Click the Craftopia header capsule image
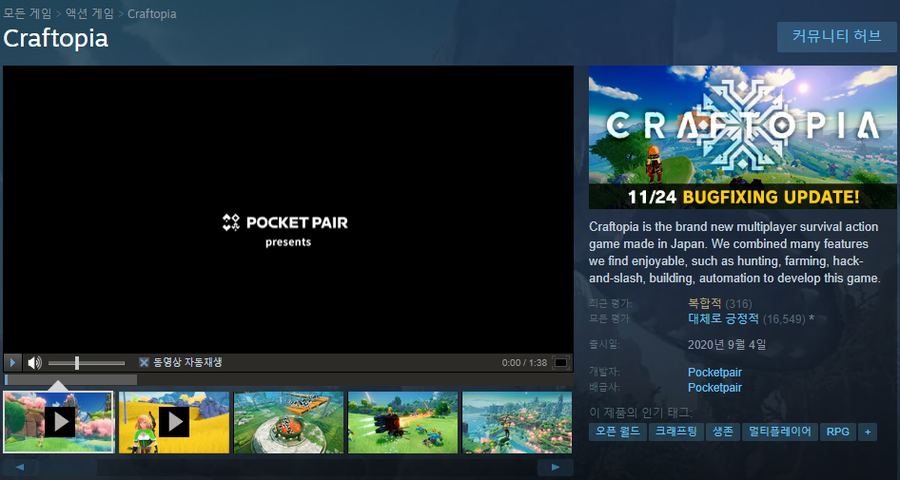 743,137
